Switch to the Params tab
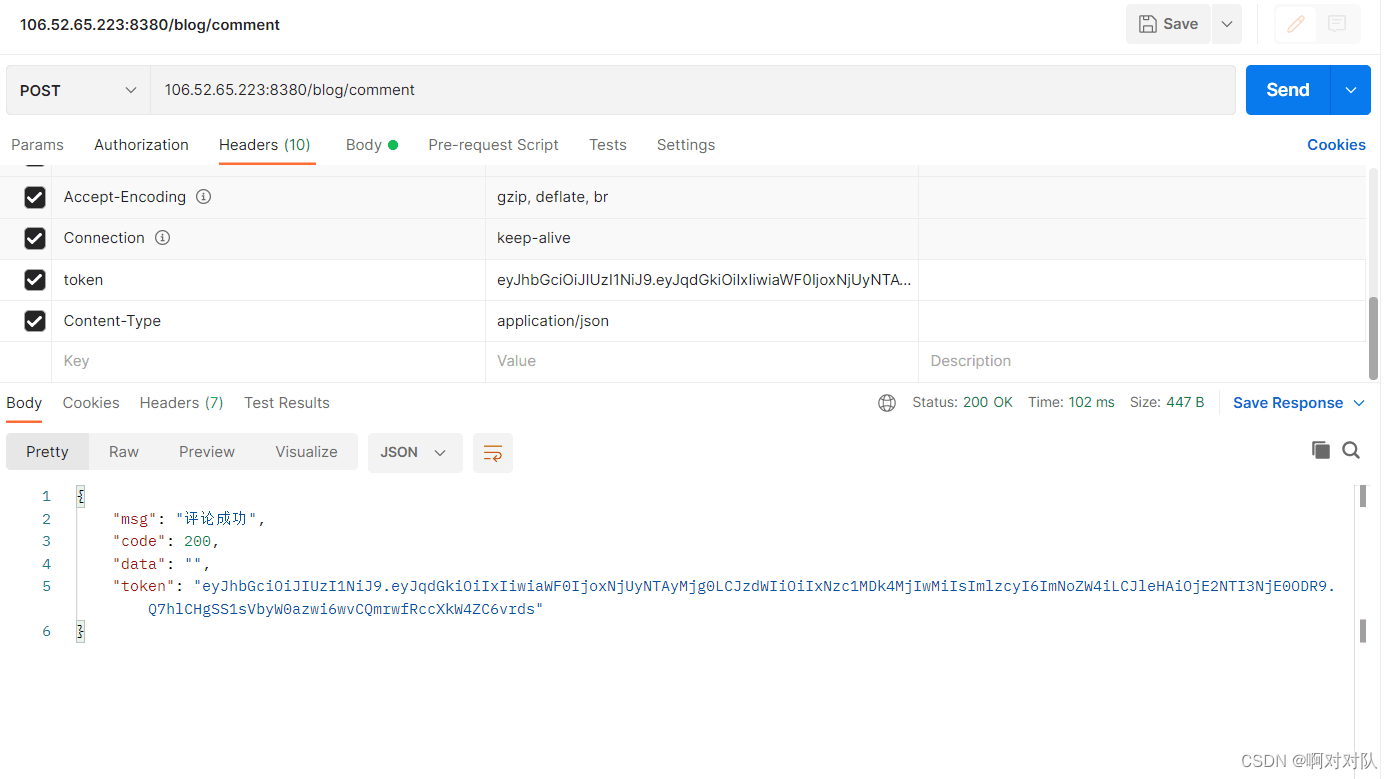Screen dimensions: 1393x779 coord(38,145)
